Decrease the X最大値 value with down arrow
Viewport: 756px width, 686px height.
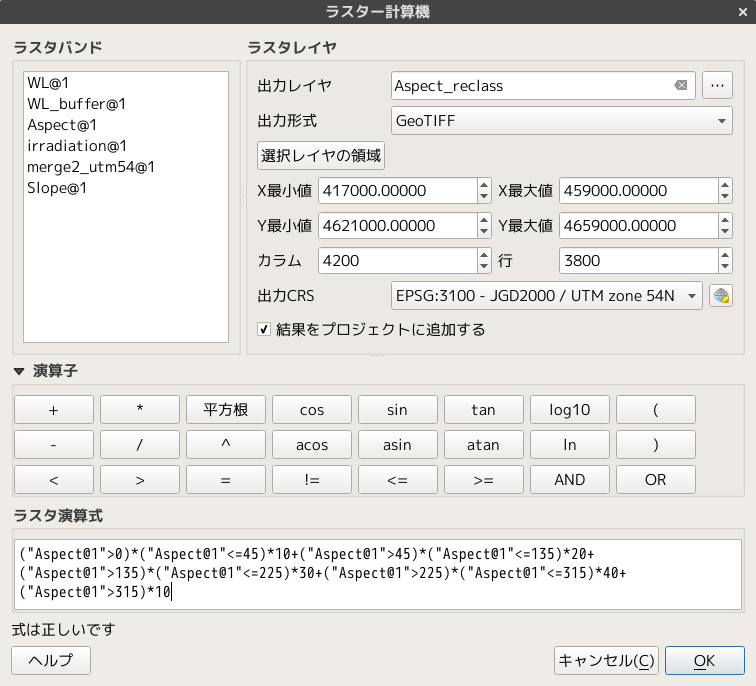(725, 197)
